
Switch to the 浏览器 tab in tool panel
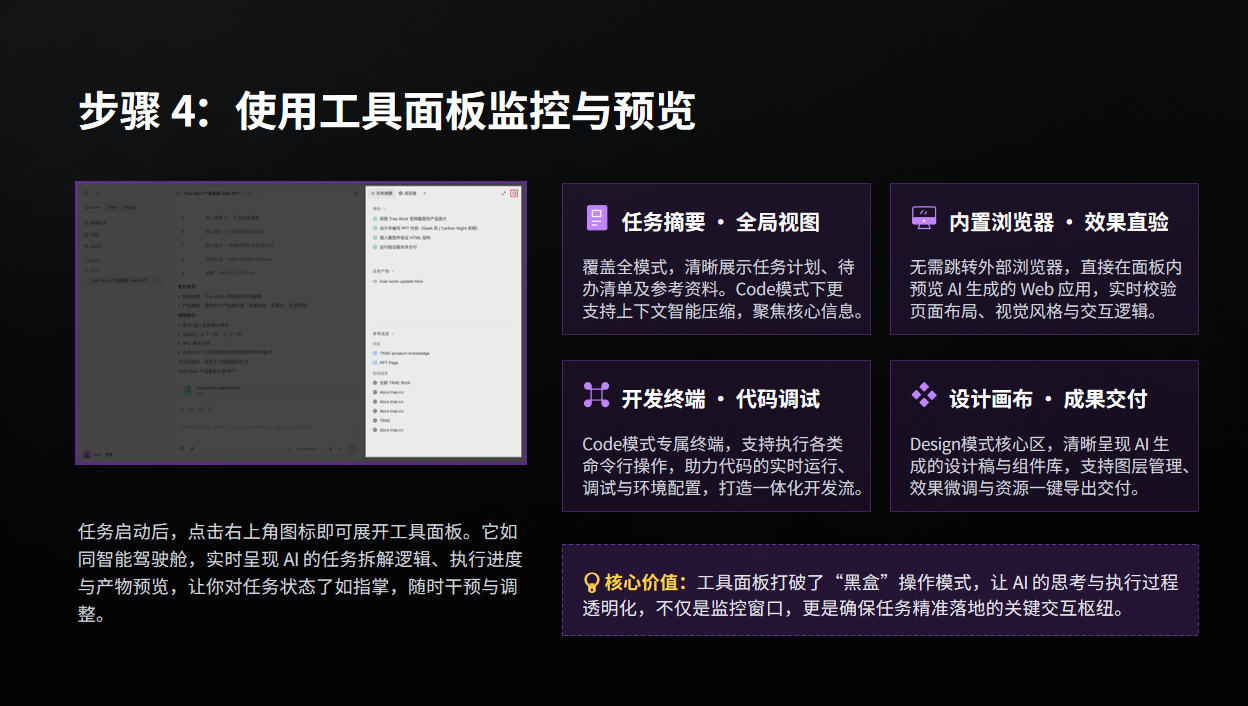click(407, 193)
